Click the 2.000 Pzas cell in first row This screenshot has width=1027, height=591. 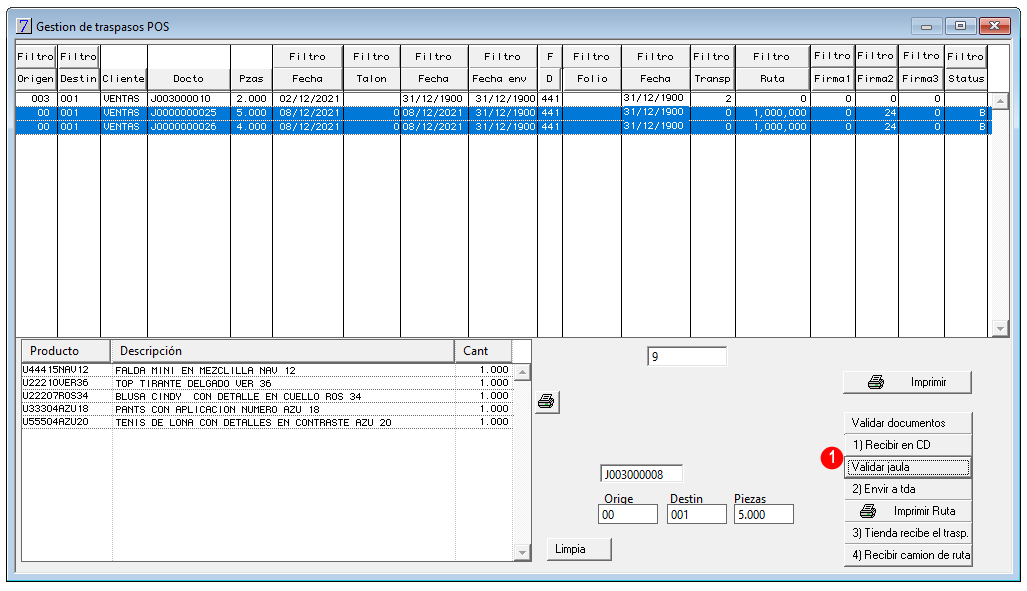click(252, 99)
